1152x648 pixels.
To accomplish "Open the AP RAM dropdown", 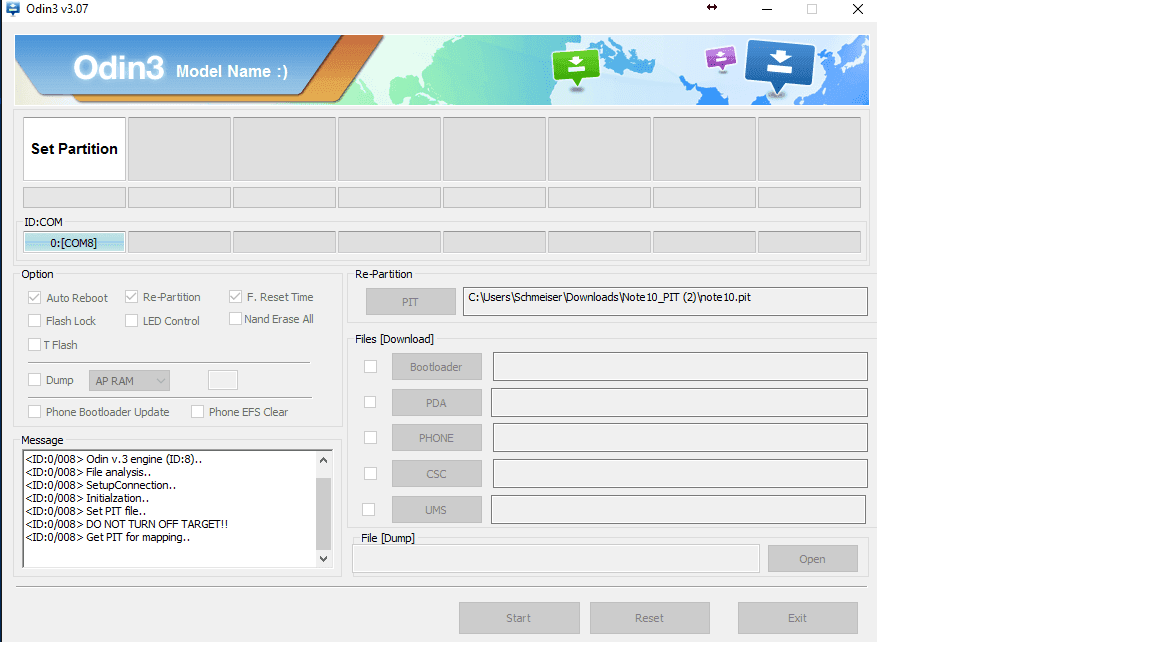I will click(x=129, y=381).
